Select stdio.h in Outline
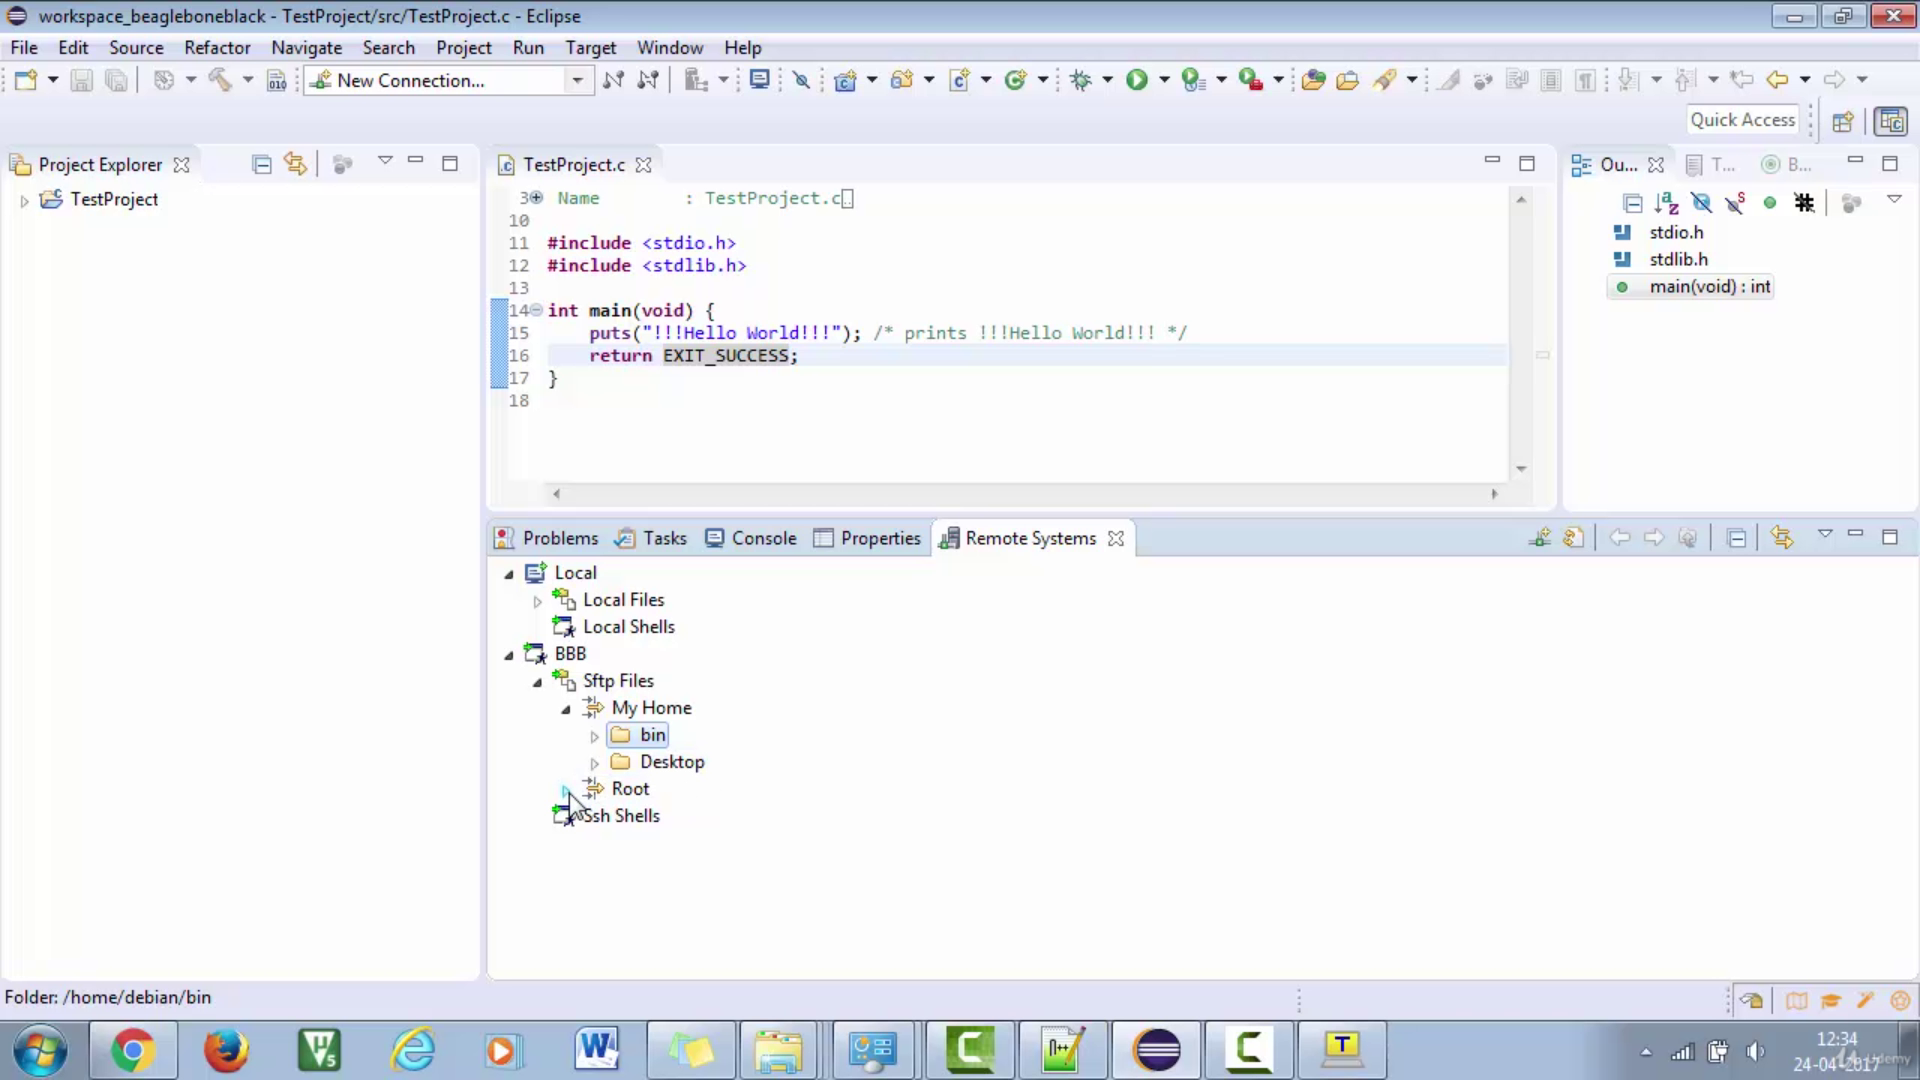This screenshot has width=1920, height=1080. (1676, 232)
